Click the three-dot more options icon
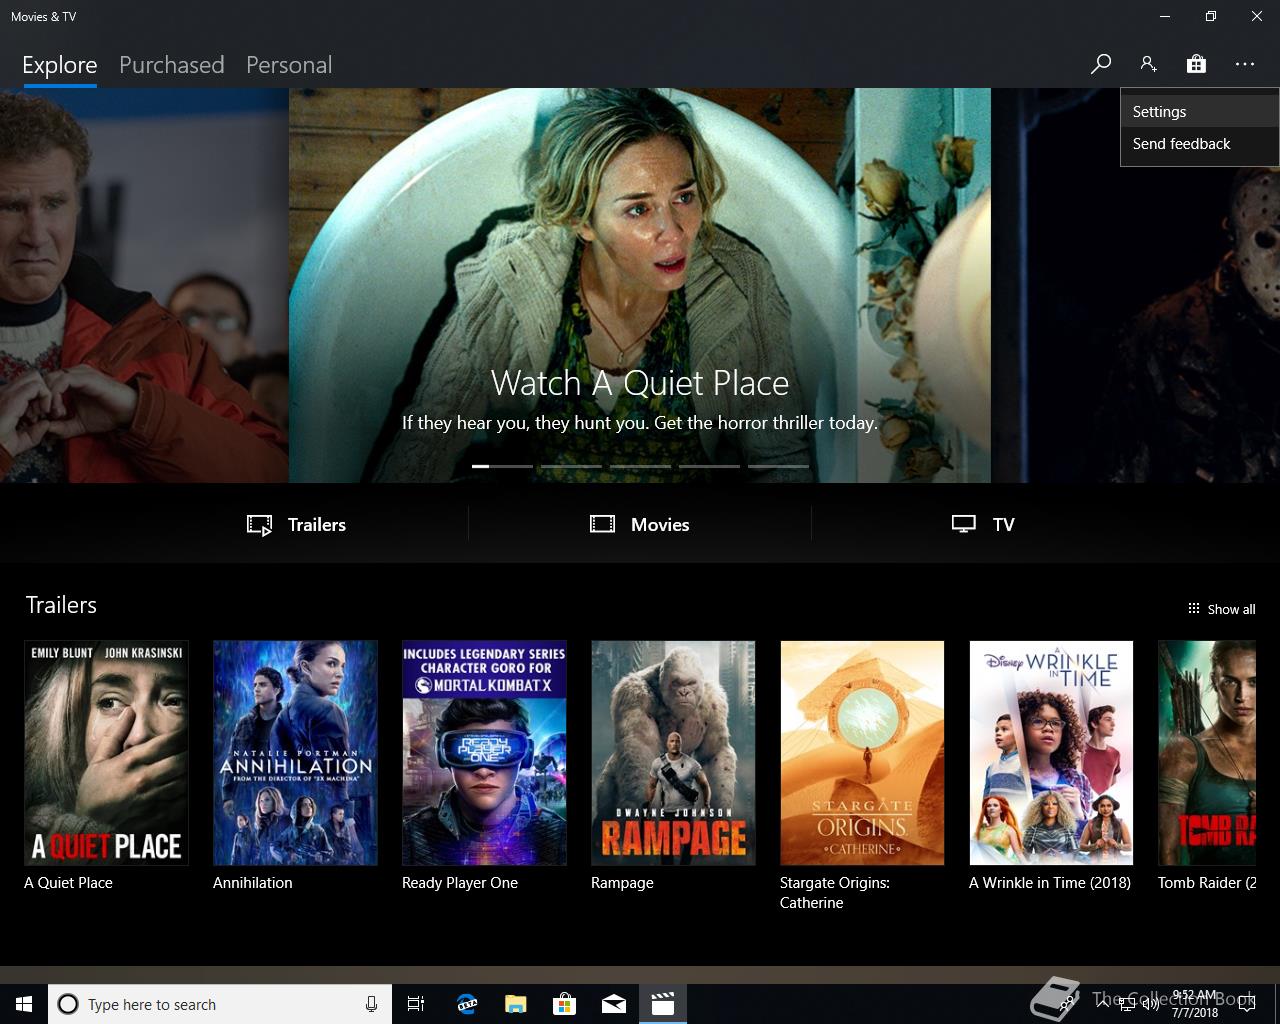 pos(1244,64)
